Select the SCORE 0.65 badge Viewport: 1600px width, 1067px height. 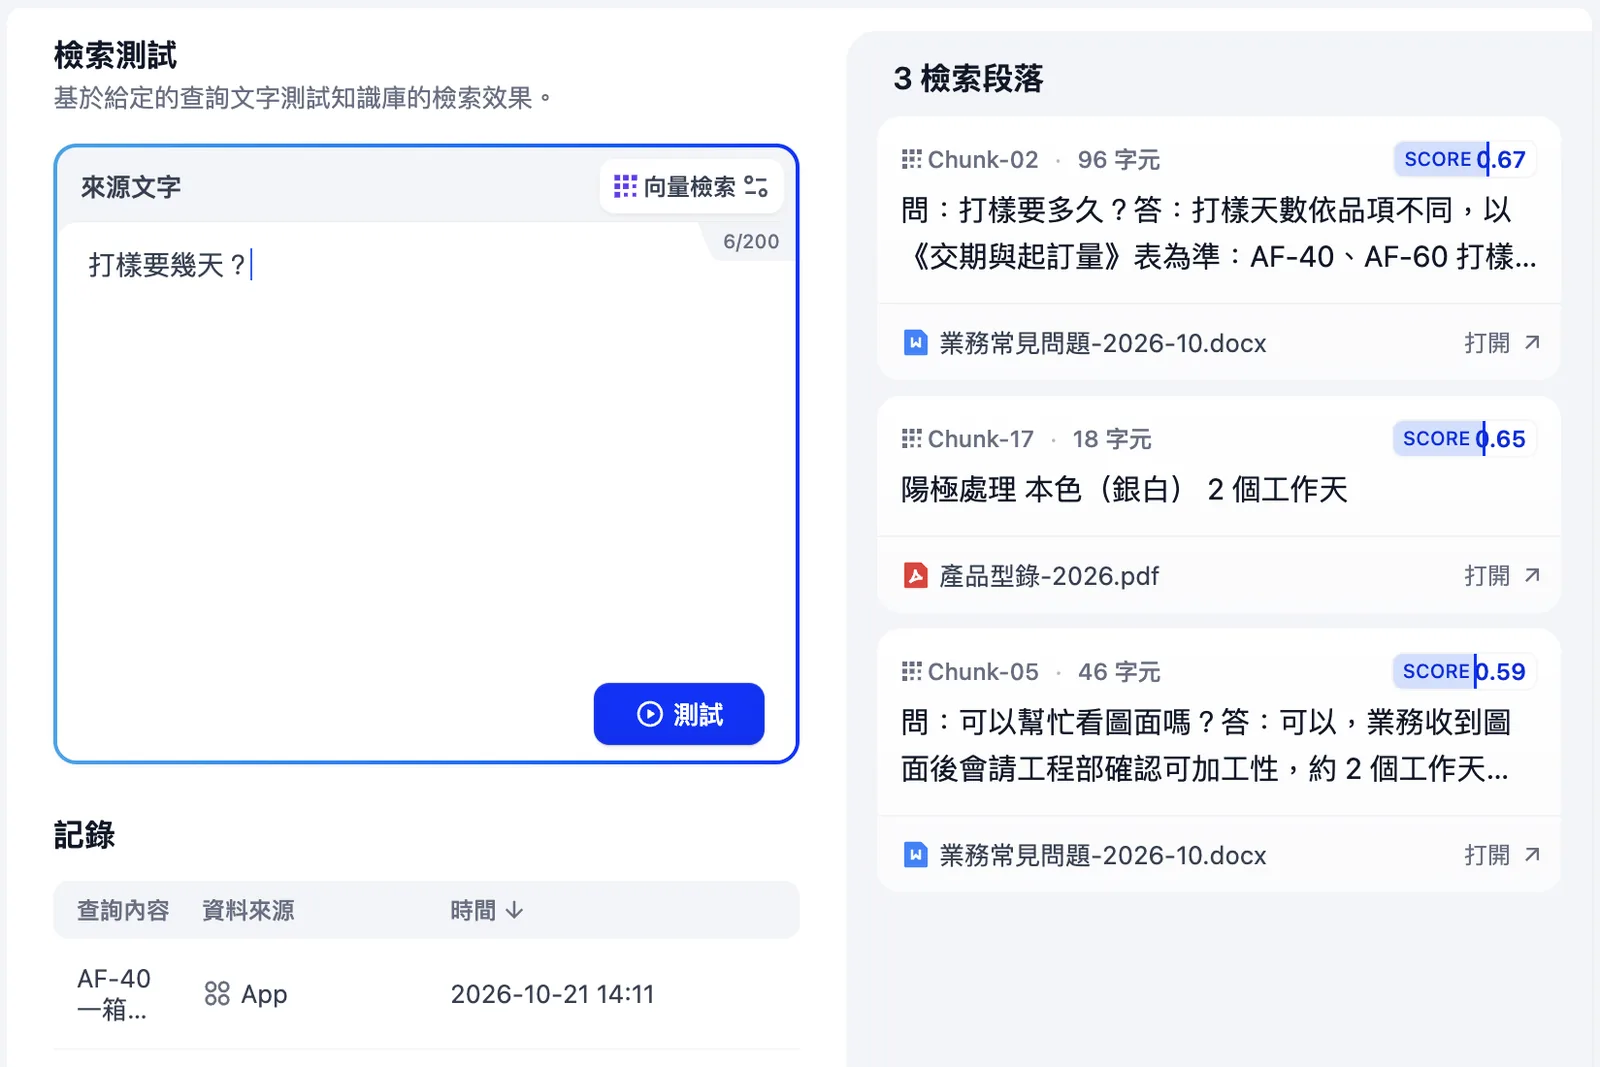coord(1464,438)
